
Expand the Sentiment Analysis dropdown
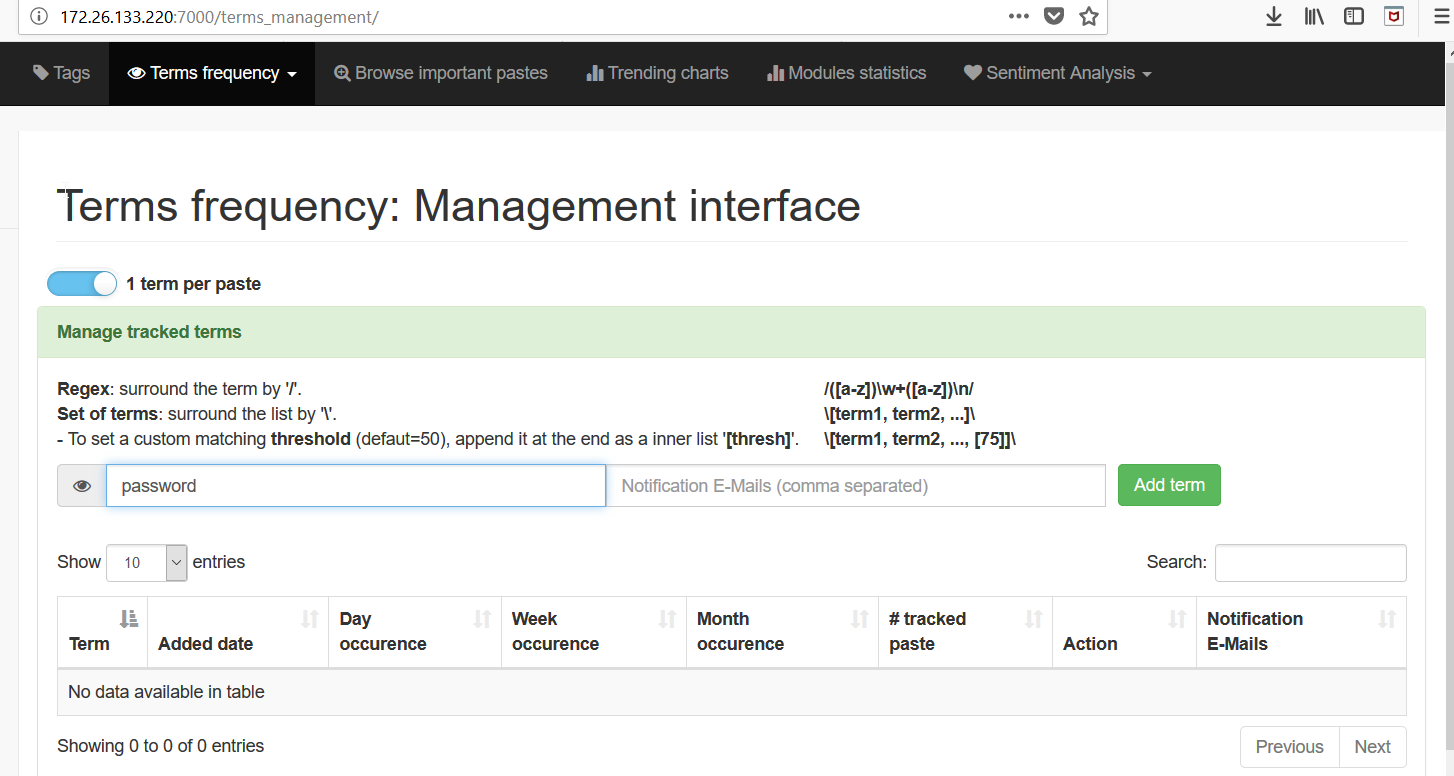click(1057, 72)
